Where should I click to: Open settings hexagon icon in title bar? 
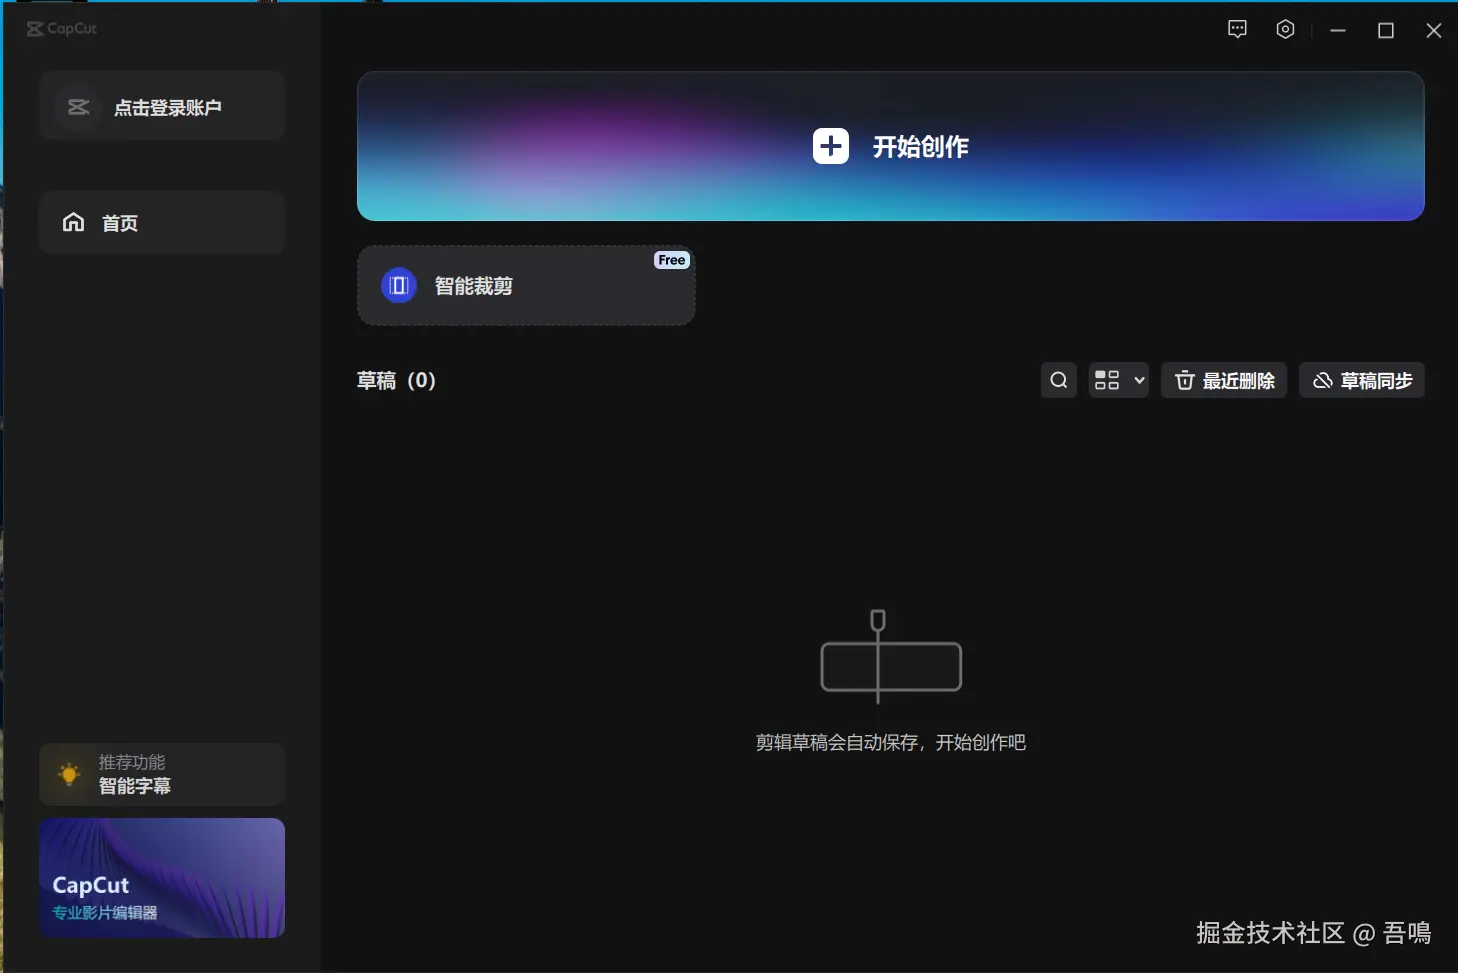[x=1286, y=29]
